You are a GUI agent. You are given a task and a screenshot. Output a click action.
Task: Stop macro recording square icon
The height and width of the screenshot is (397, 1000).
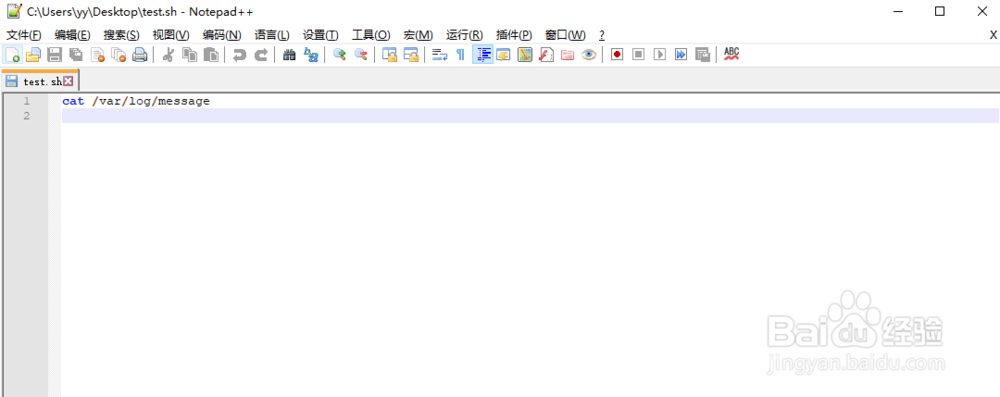click(638, 55)
